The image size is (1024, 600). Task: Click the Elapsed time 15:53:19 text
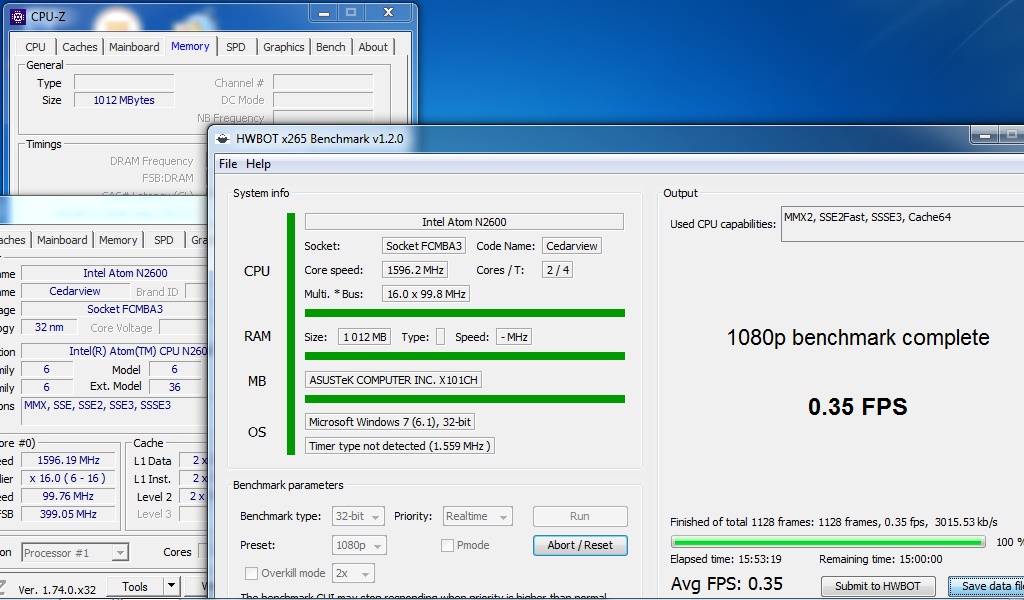726,559
